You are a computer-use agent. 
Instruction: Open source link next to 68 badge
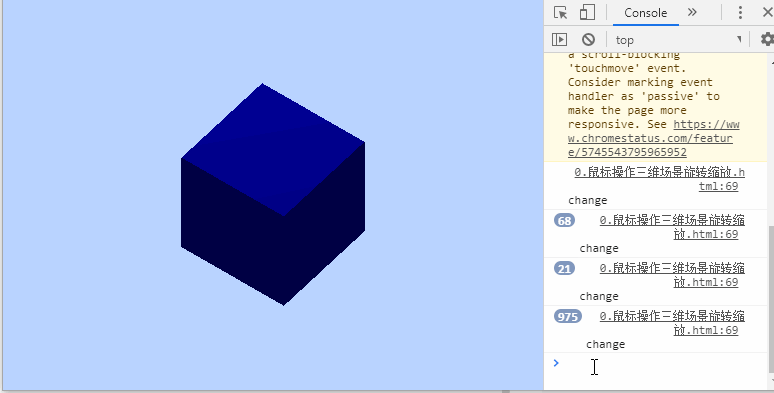(x=672, y=227)
